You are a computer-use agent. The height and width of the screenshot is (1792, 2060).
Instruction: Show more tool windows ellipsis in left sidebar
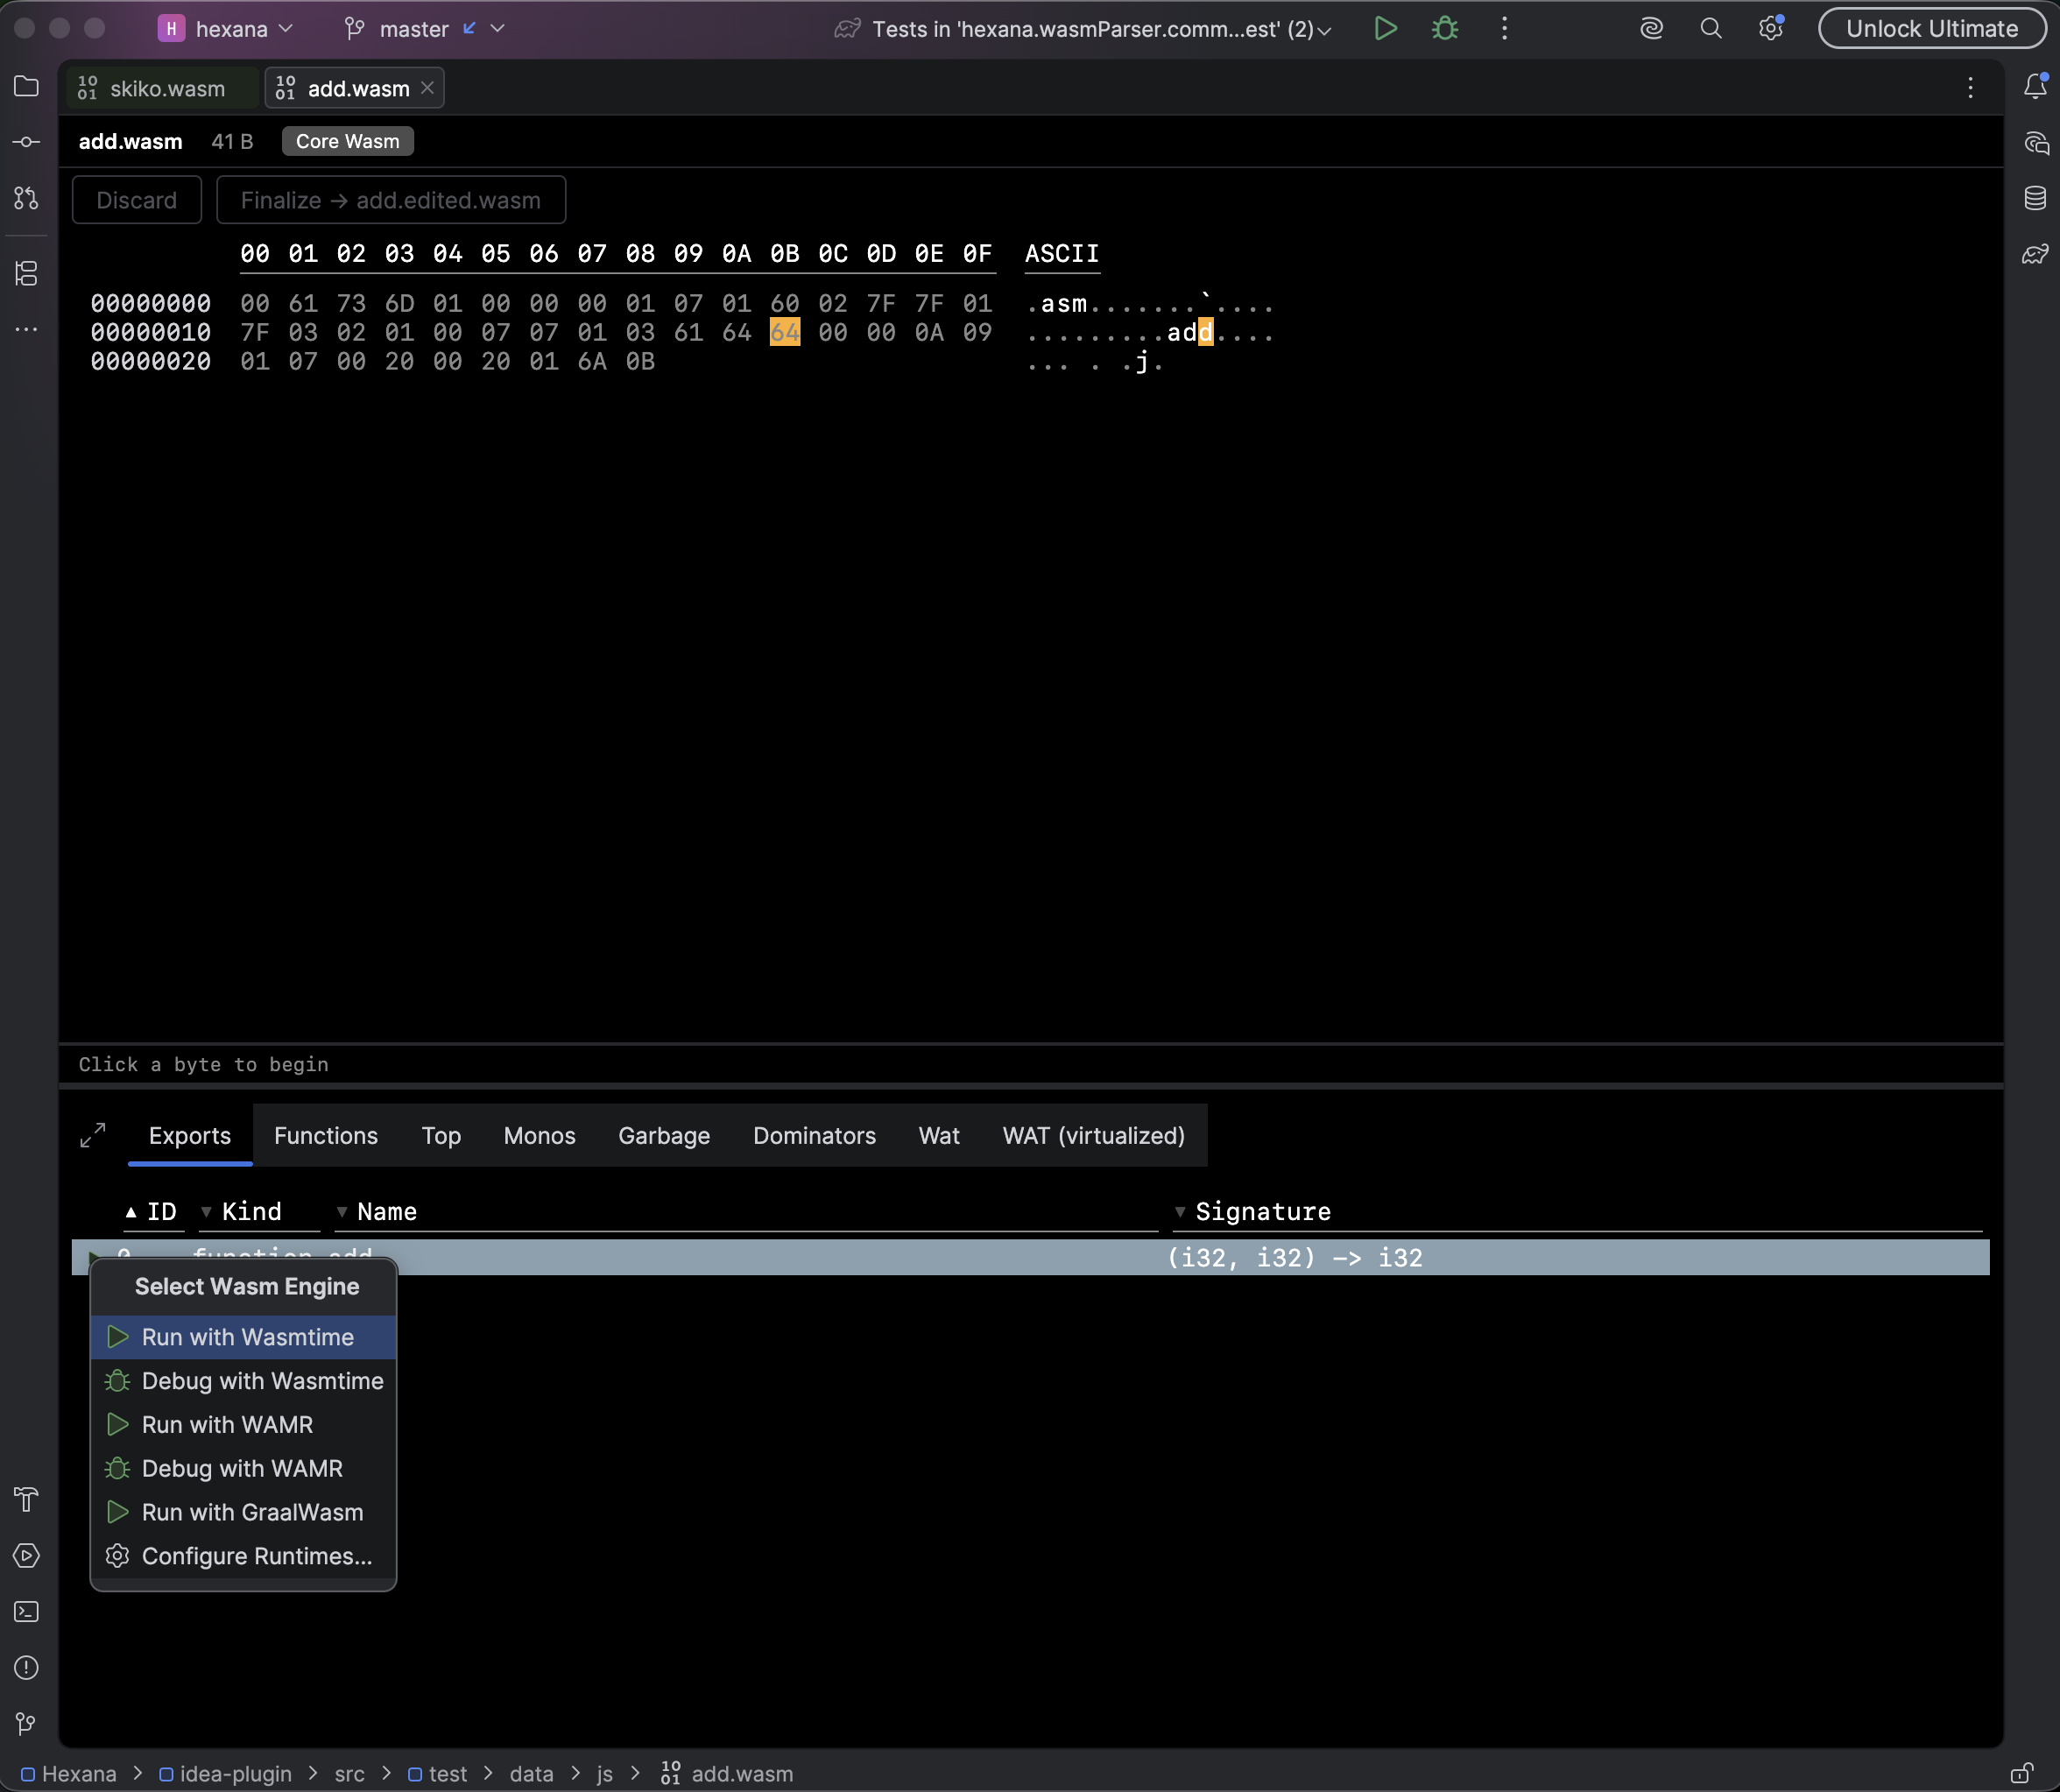click(x=27, y=329)
